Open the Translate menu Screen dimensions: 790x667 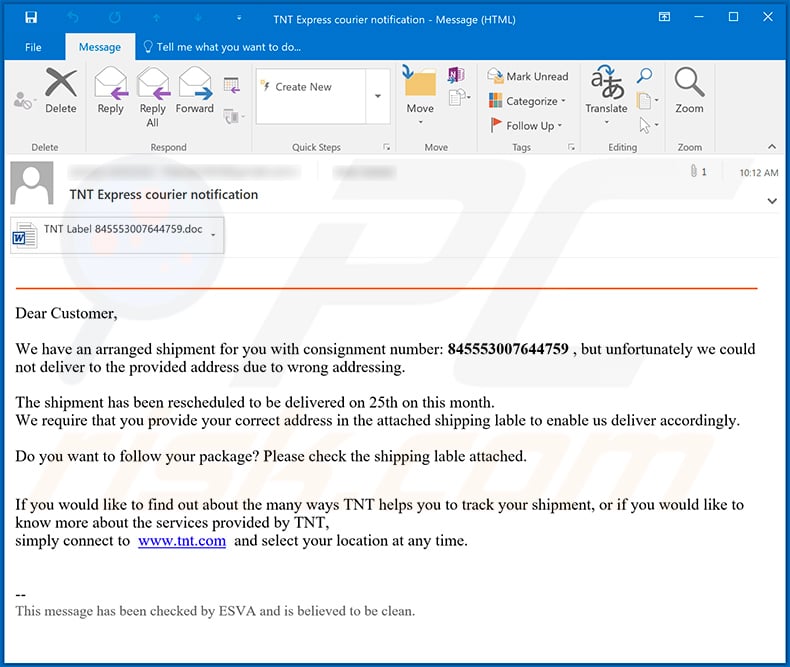coord(607,96)
